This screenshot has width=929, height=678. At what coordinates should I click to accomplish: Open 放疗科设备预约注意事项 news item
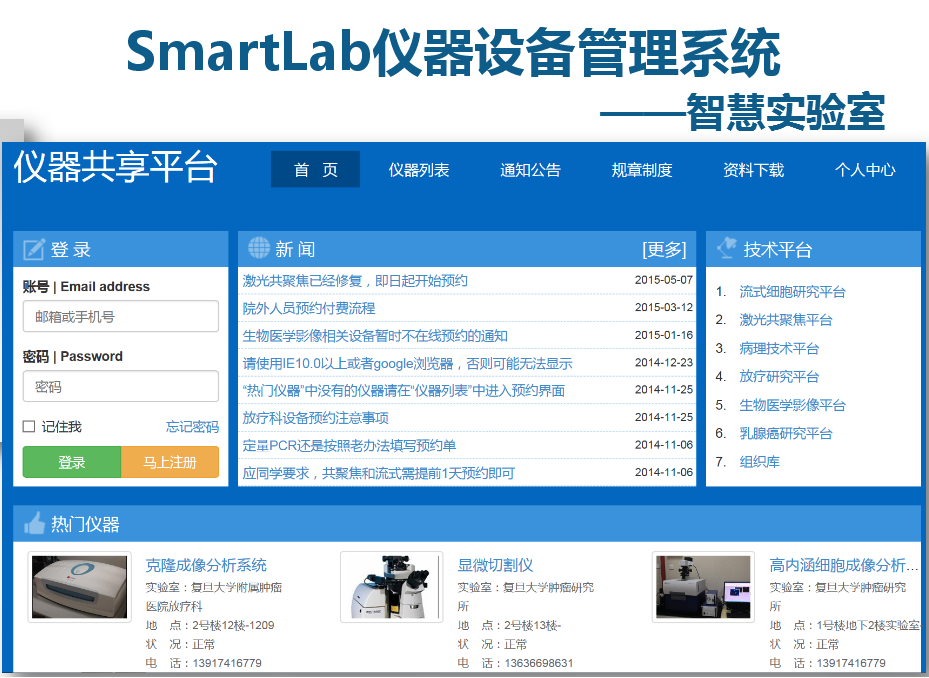tap(315, 418)
